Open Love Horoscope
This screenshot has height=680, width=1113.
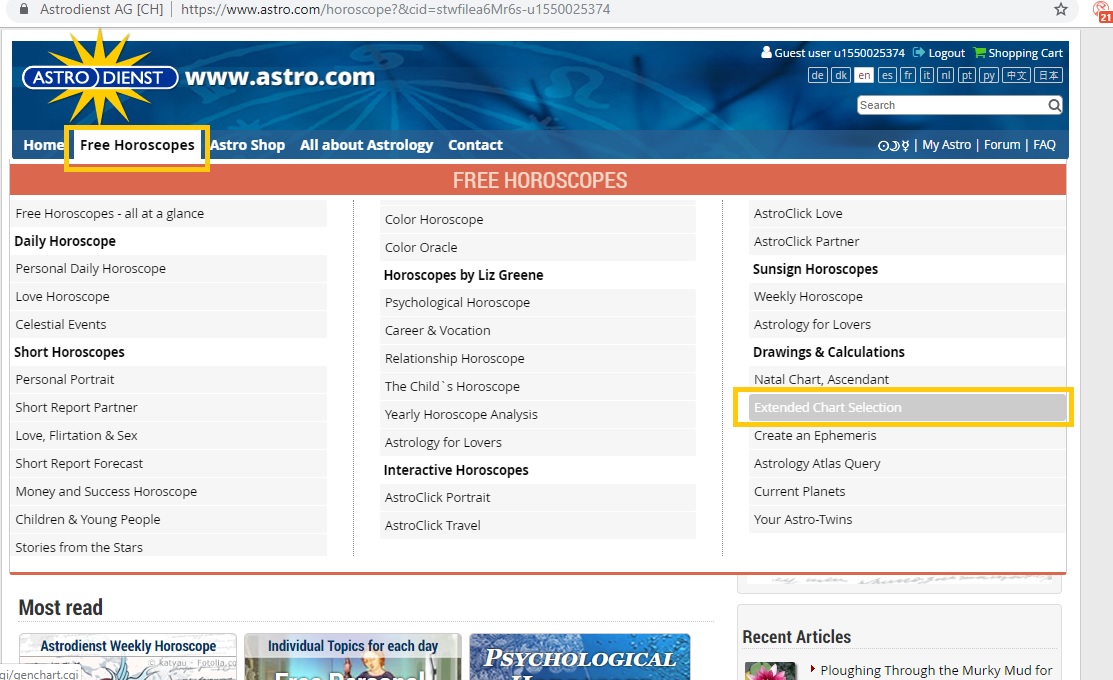click(169, 297)
